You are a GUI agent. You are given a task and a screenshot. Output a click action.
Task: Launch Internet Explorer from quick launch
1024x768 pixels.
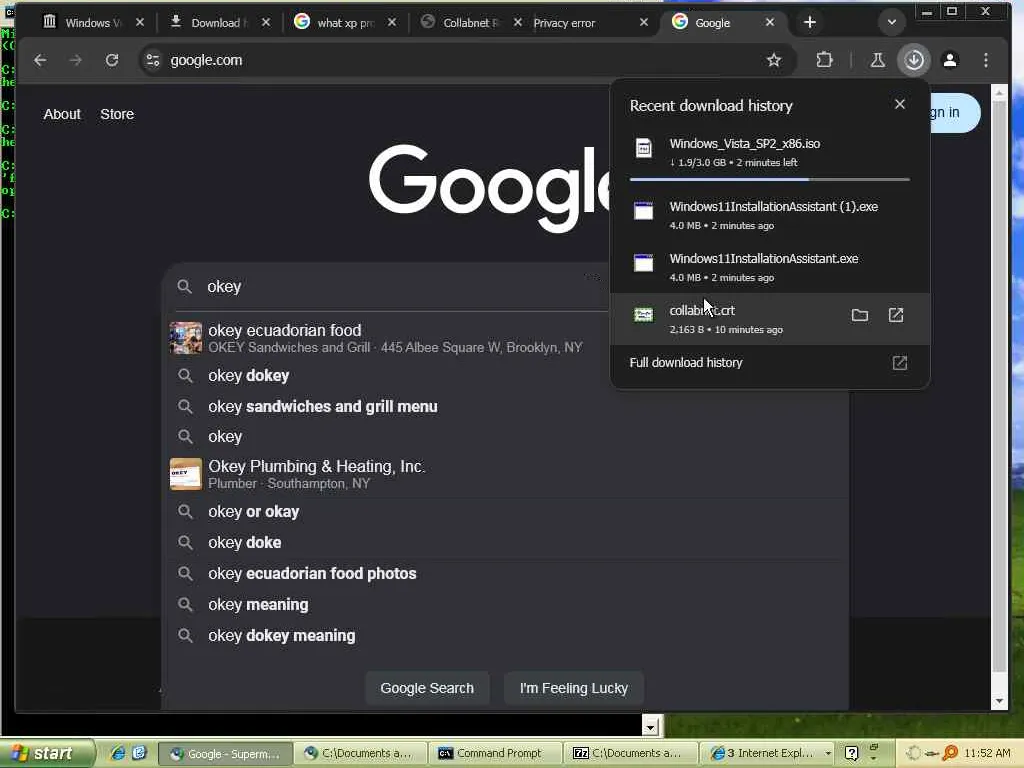click(x=118, y=753)
